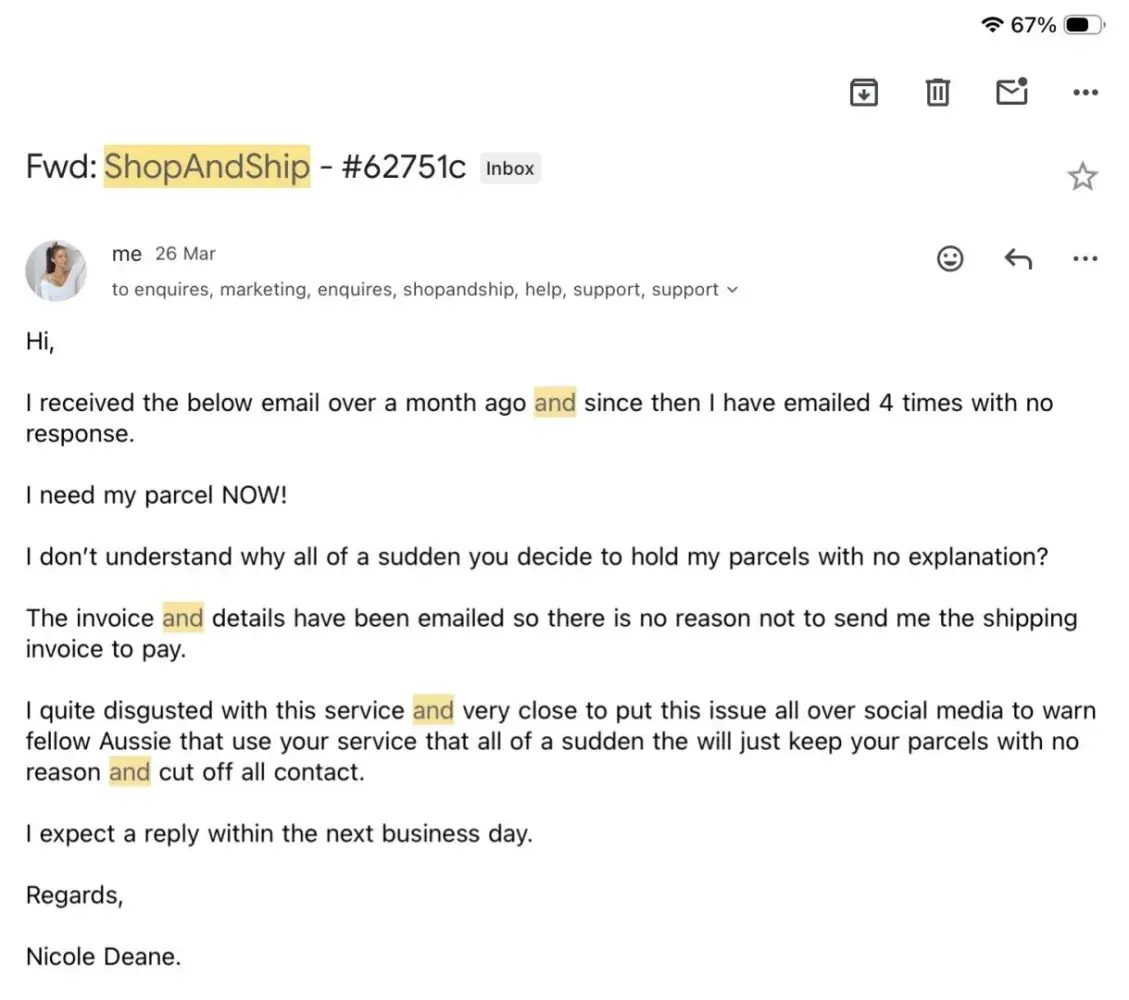Viewport: 1129px width, 1000px height.
Task: Tap the Wi-Fi status icon
Action: (992, 25)
